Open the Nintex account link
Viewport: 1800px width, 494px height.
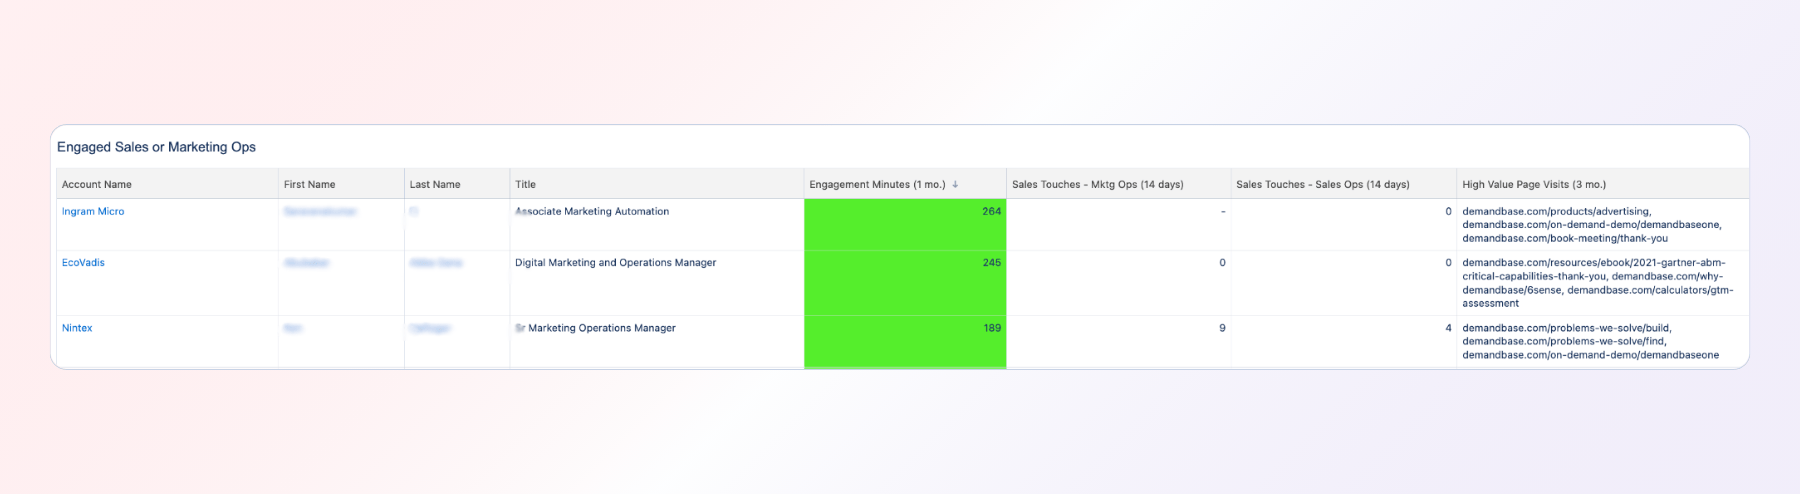(x=77, y=328)
